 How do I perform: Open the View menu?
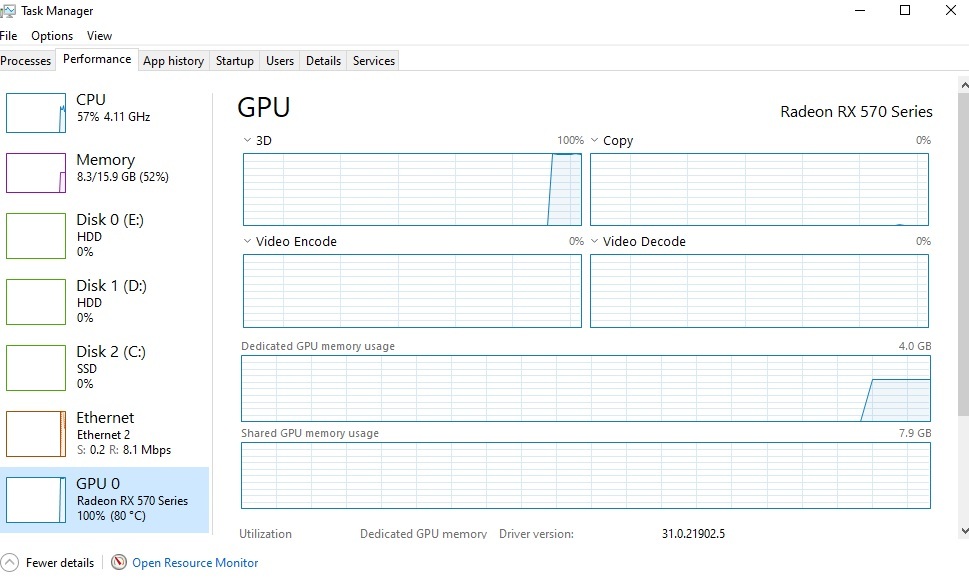(x=99, y=36)
